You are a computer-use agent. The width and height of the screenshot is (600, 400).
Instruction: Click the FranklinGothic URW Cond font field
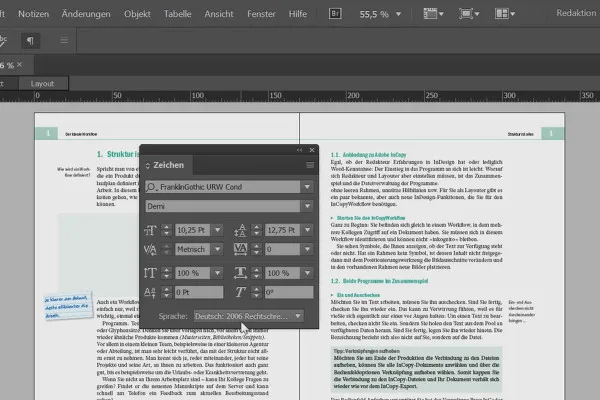(223, 187)
